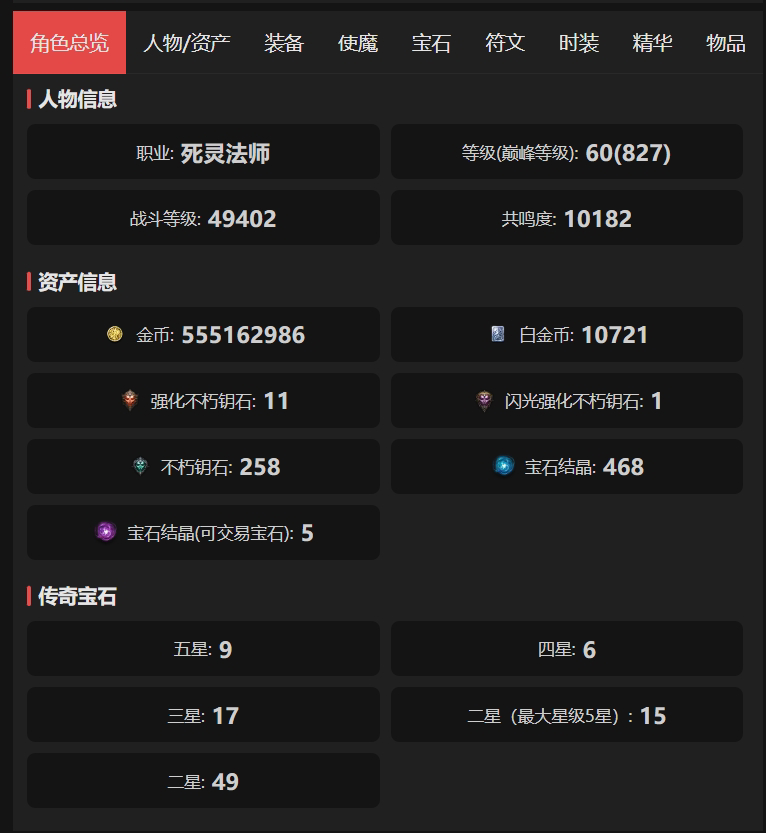This screenshot has width=766, height=833.
Task: Click the 共鸣度 label
Action: click(x=527, y=219)
